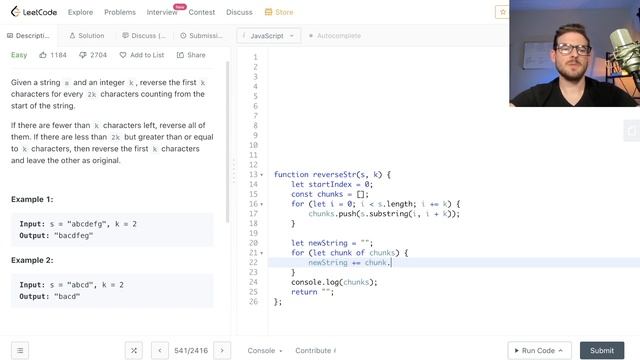Open the Run Code options chevron
Image resolution: width=640 pixels, height=360 pixels.
pos(561,350)
